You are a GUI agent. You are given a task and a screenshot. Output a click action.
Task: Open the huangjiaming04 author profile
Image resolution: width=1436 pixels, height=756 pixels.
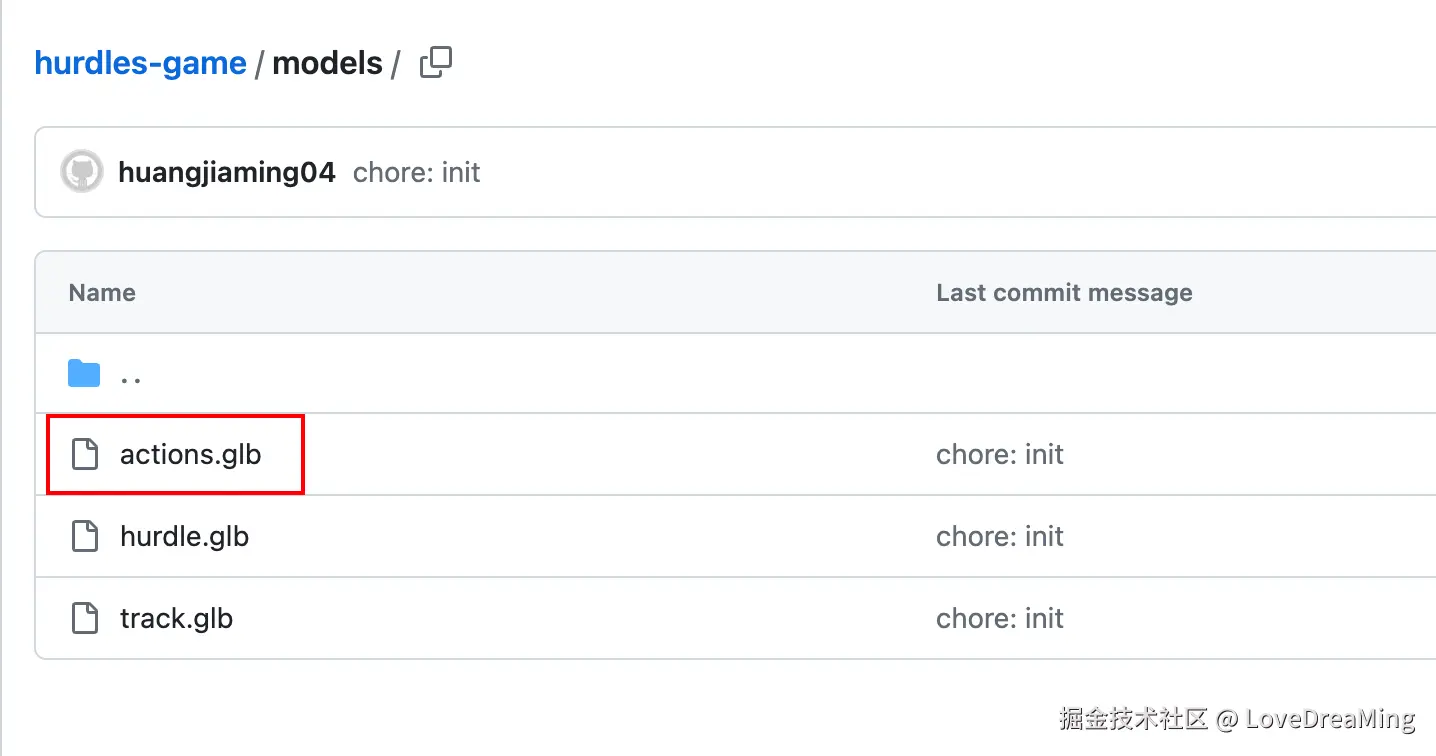[226, 172]
